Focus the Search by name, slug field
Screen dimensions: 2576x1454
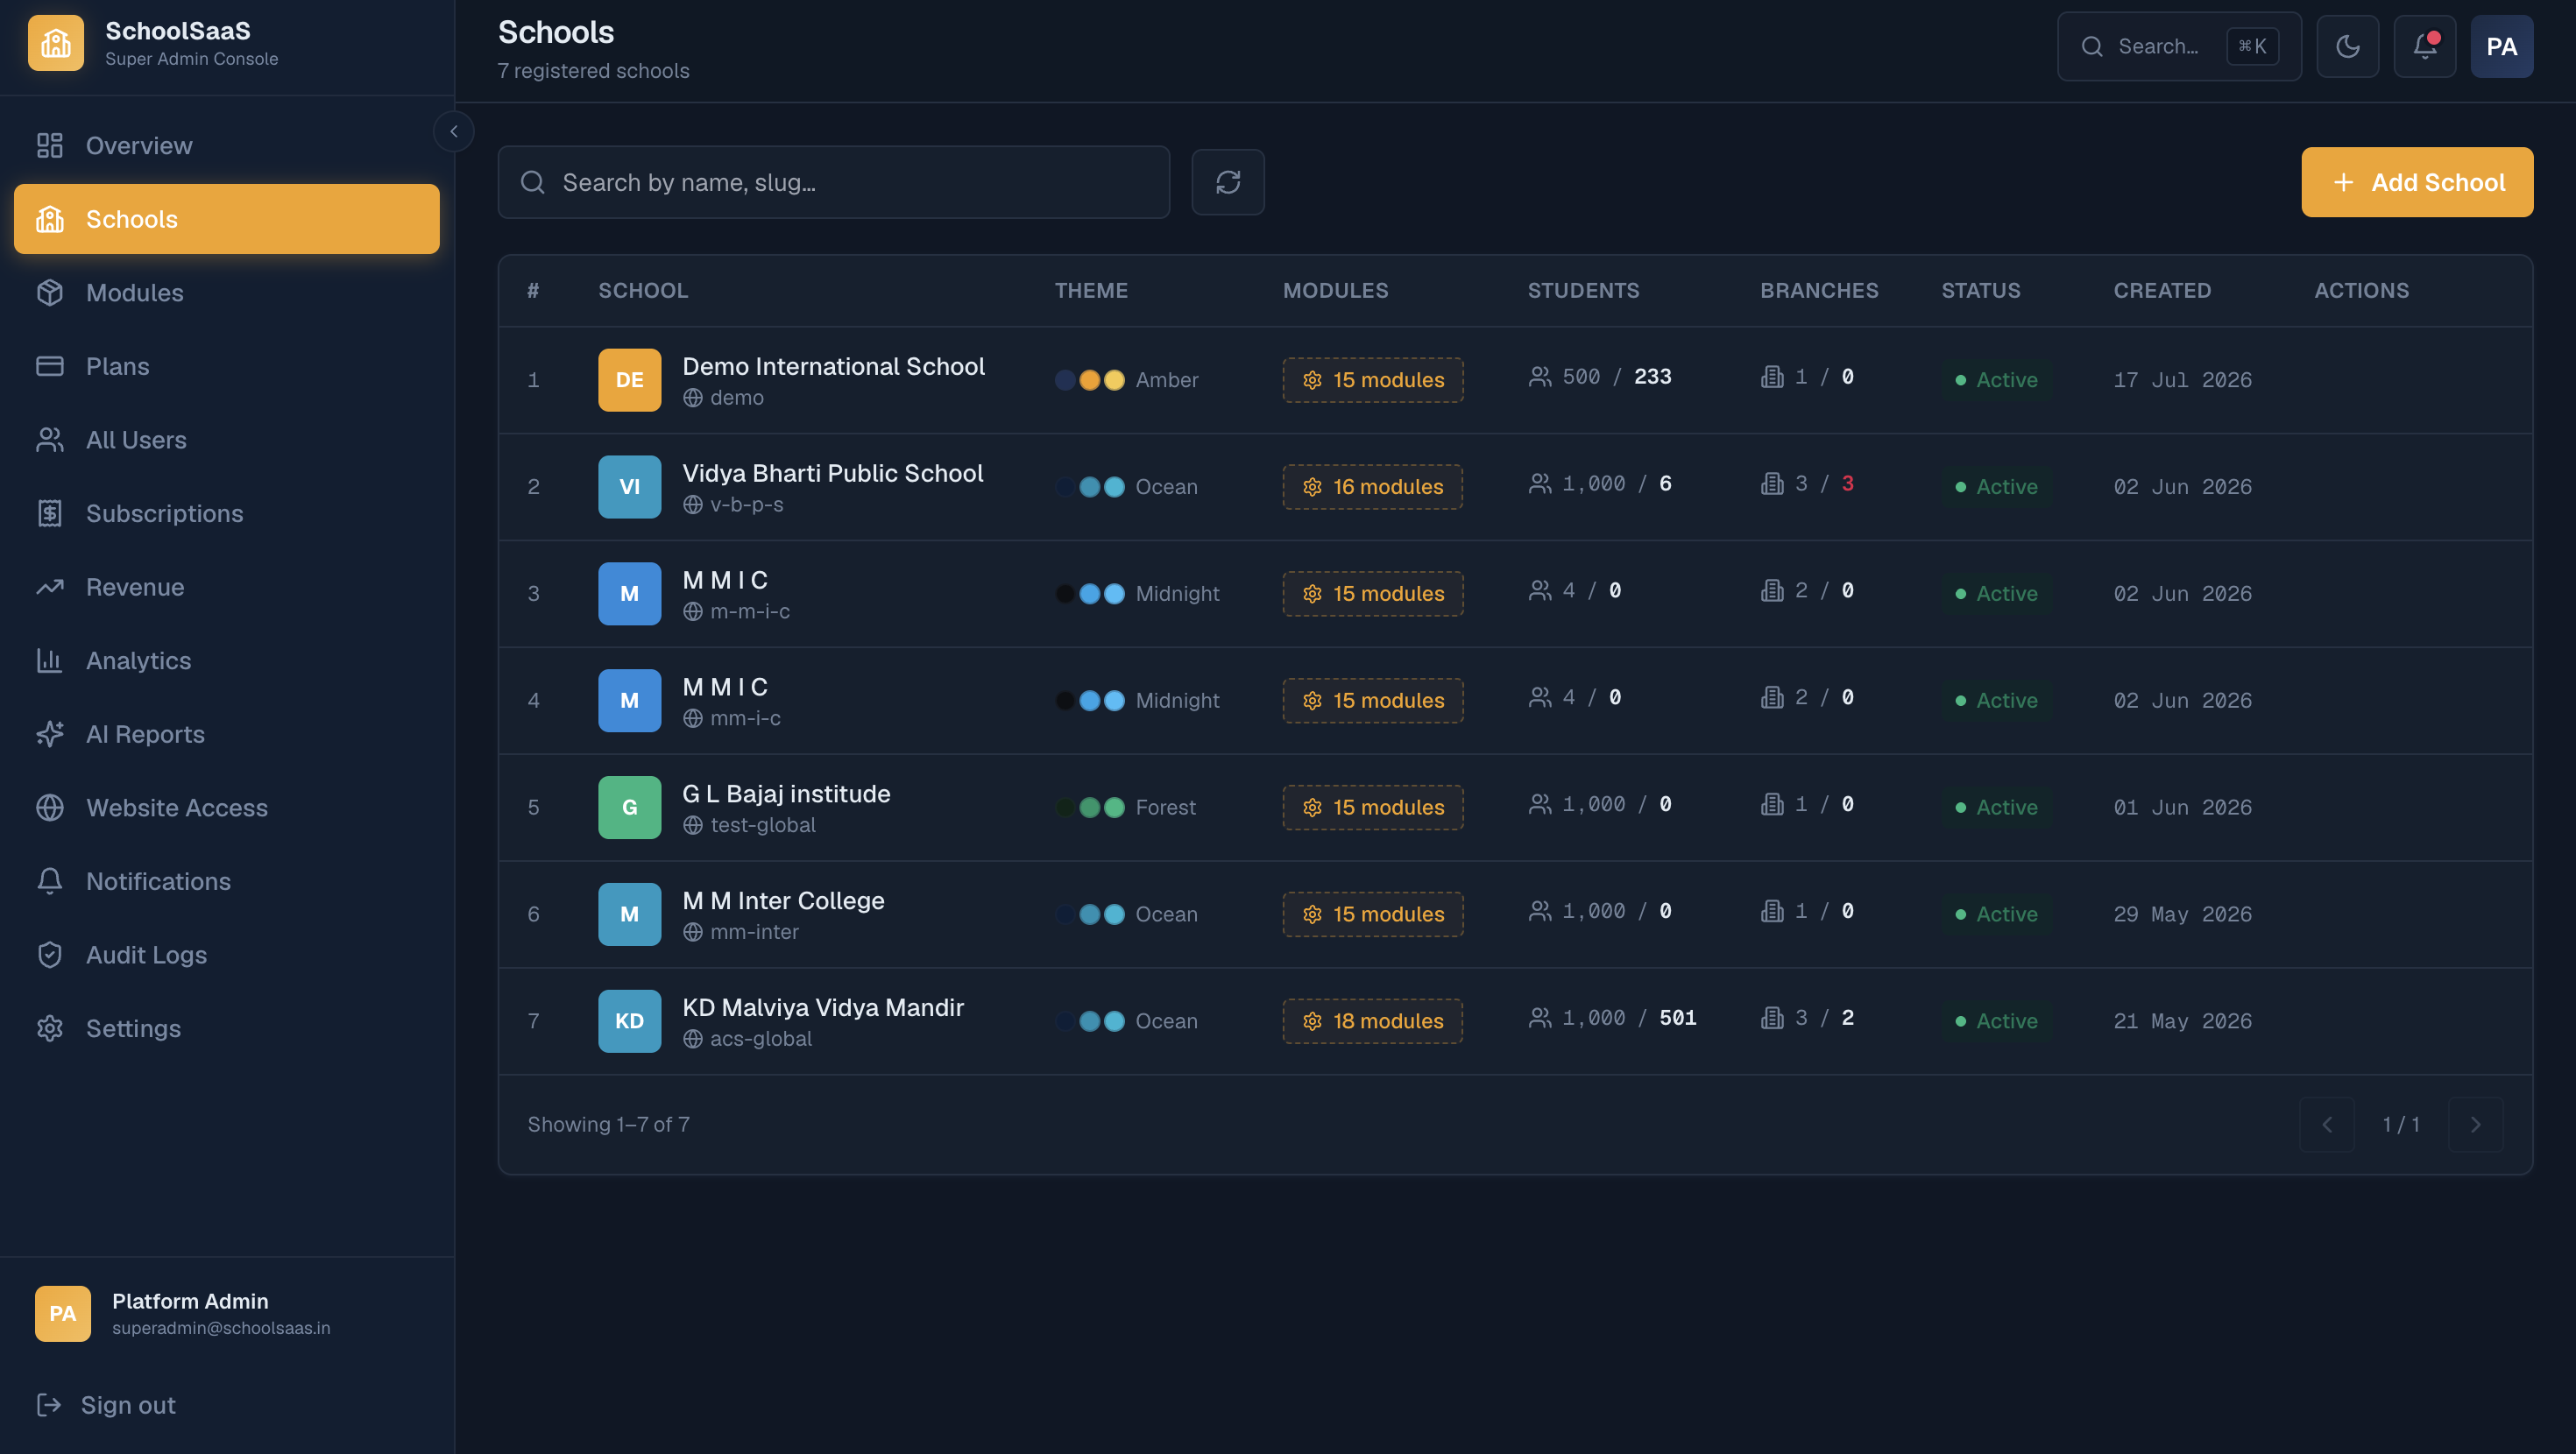click(834, 182)
